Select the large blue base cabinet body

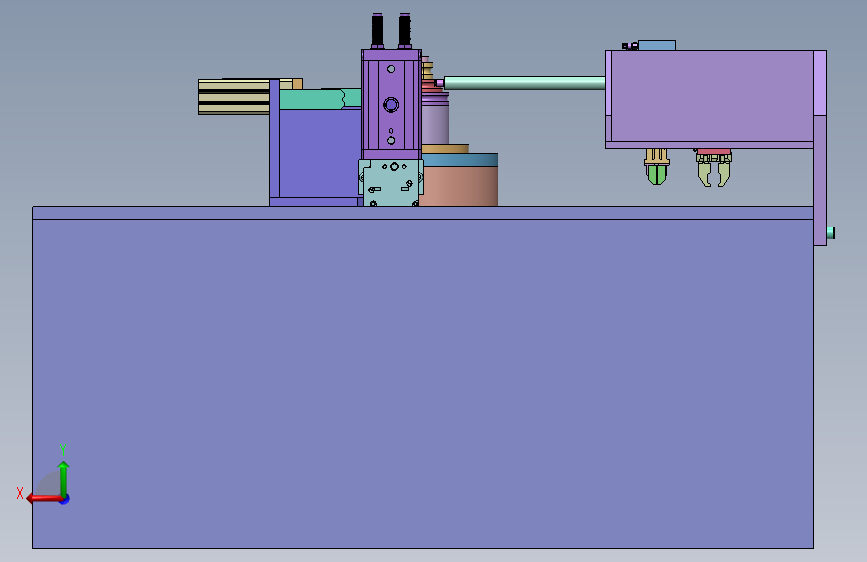[x=423, y=384]
